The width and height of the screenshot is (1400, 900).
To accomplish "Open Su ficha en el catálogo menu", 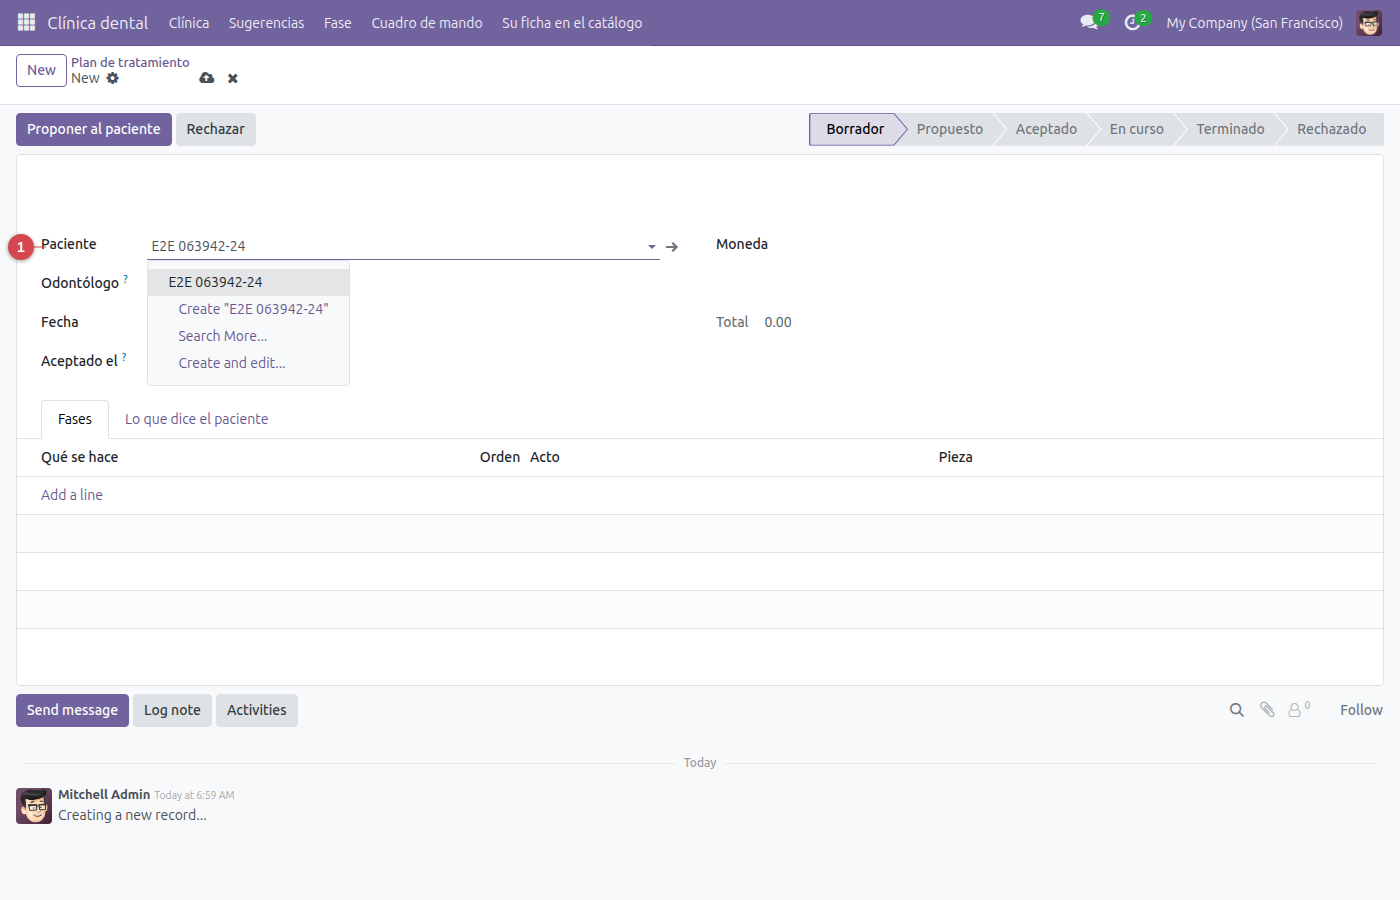I will click(x=572, y=22).
